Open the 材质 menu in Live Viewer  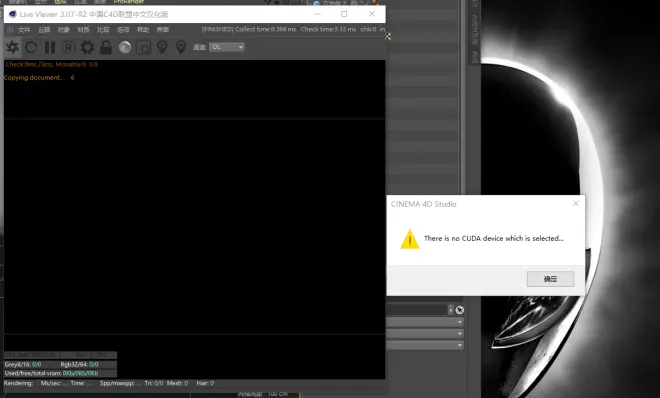[x=83, y=30]
